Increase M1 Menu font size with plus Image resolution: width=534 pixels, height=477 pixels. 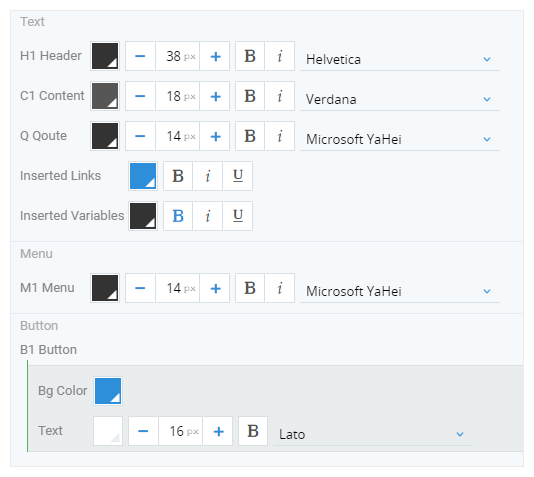point(215,288)
